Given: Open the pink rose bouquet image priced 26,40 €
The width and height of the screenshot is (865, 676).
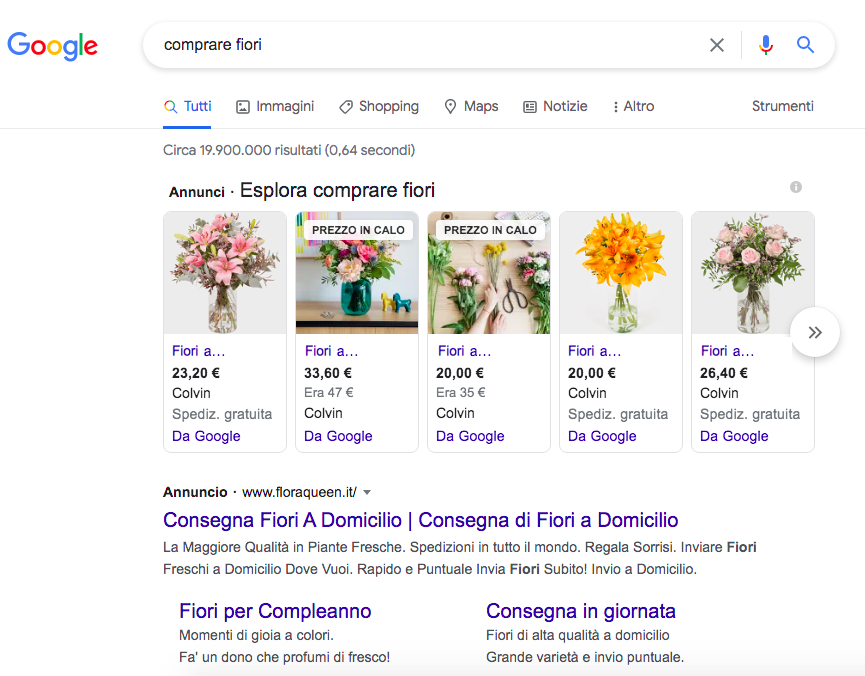Looking at the screenshot, I should 753,273.
